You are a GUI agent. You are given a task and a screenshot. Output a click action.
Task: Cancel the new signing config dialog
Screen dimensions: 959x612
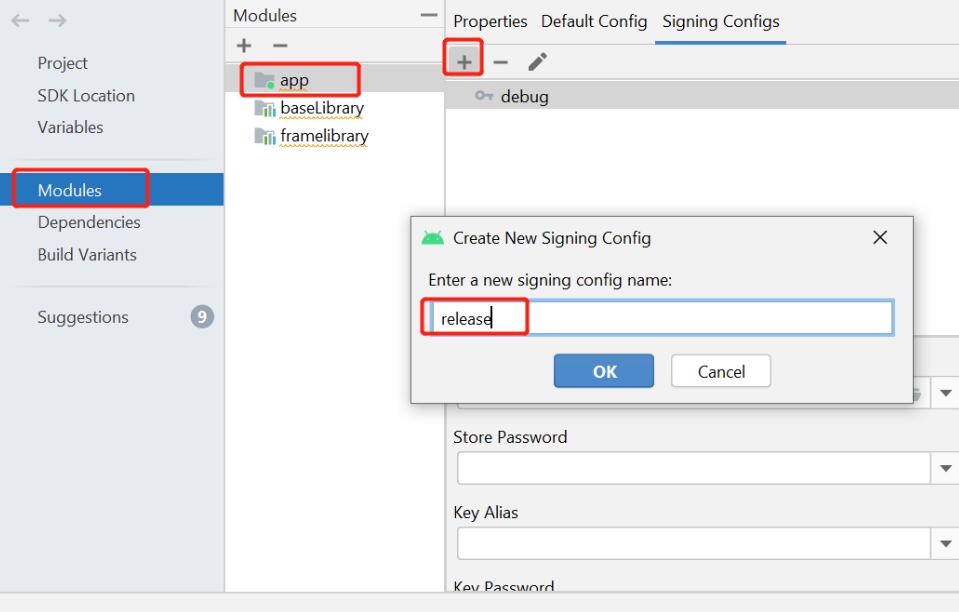click(x=721, y=371)
